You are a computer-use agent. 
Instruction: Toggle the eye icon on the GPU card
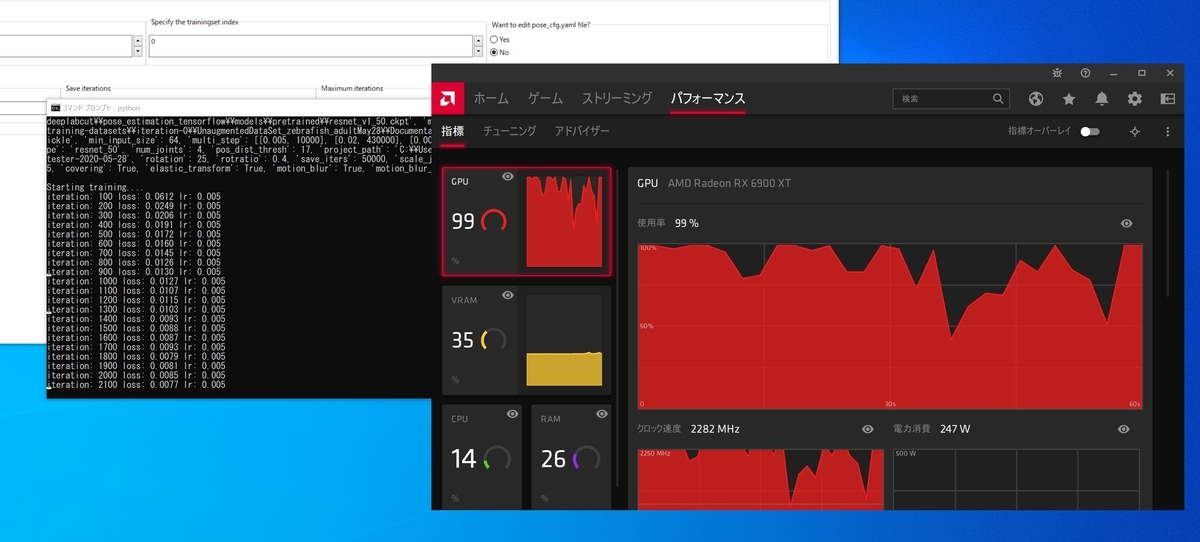(508, 177)
